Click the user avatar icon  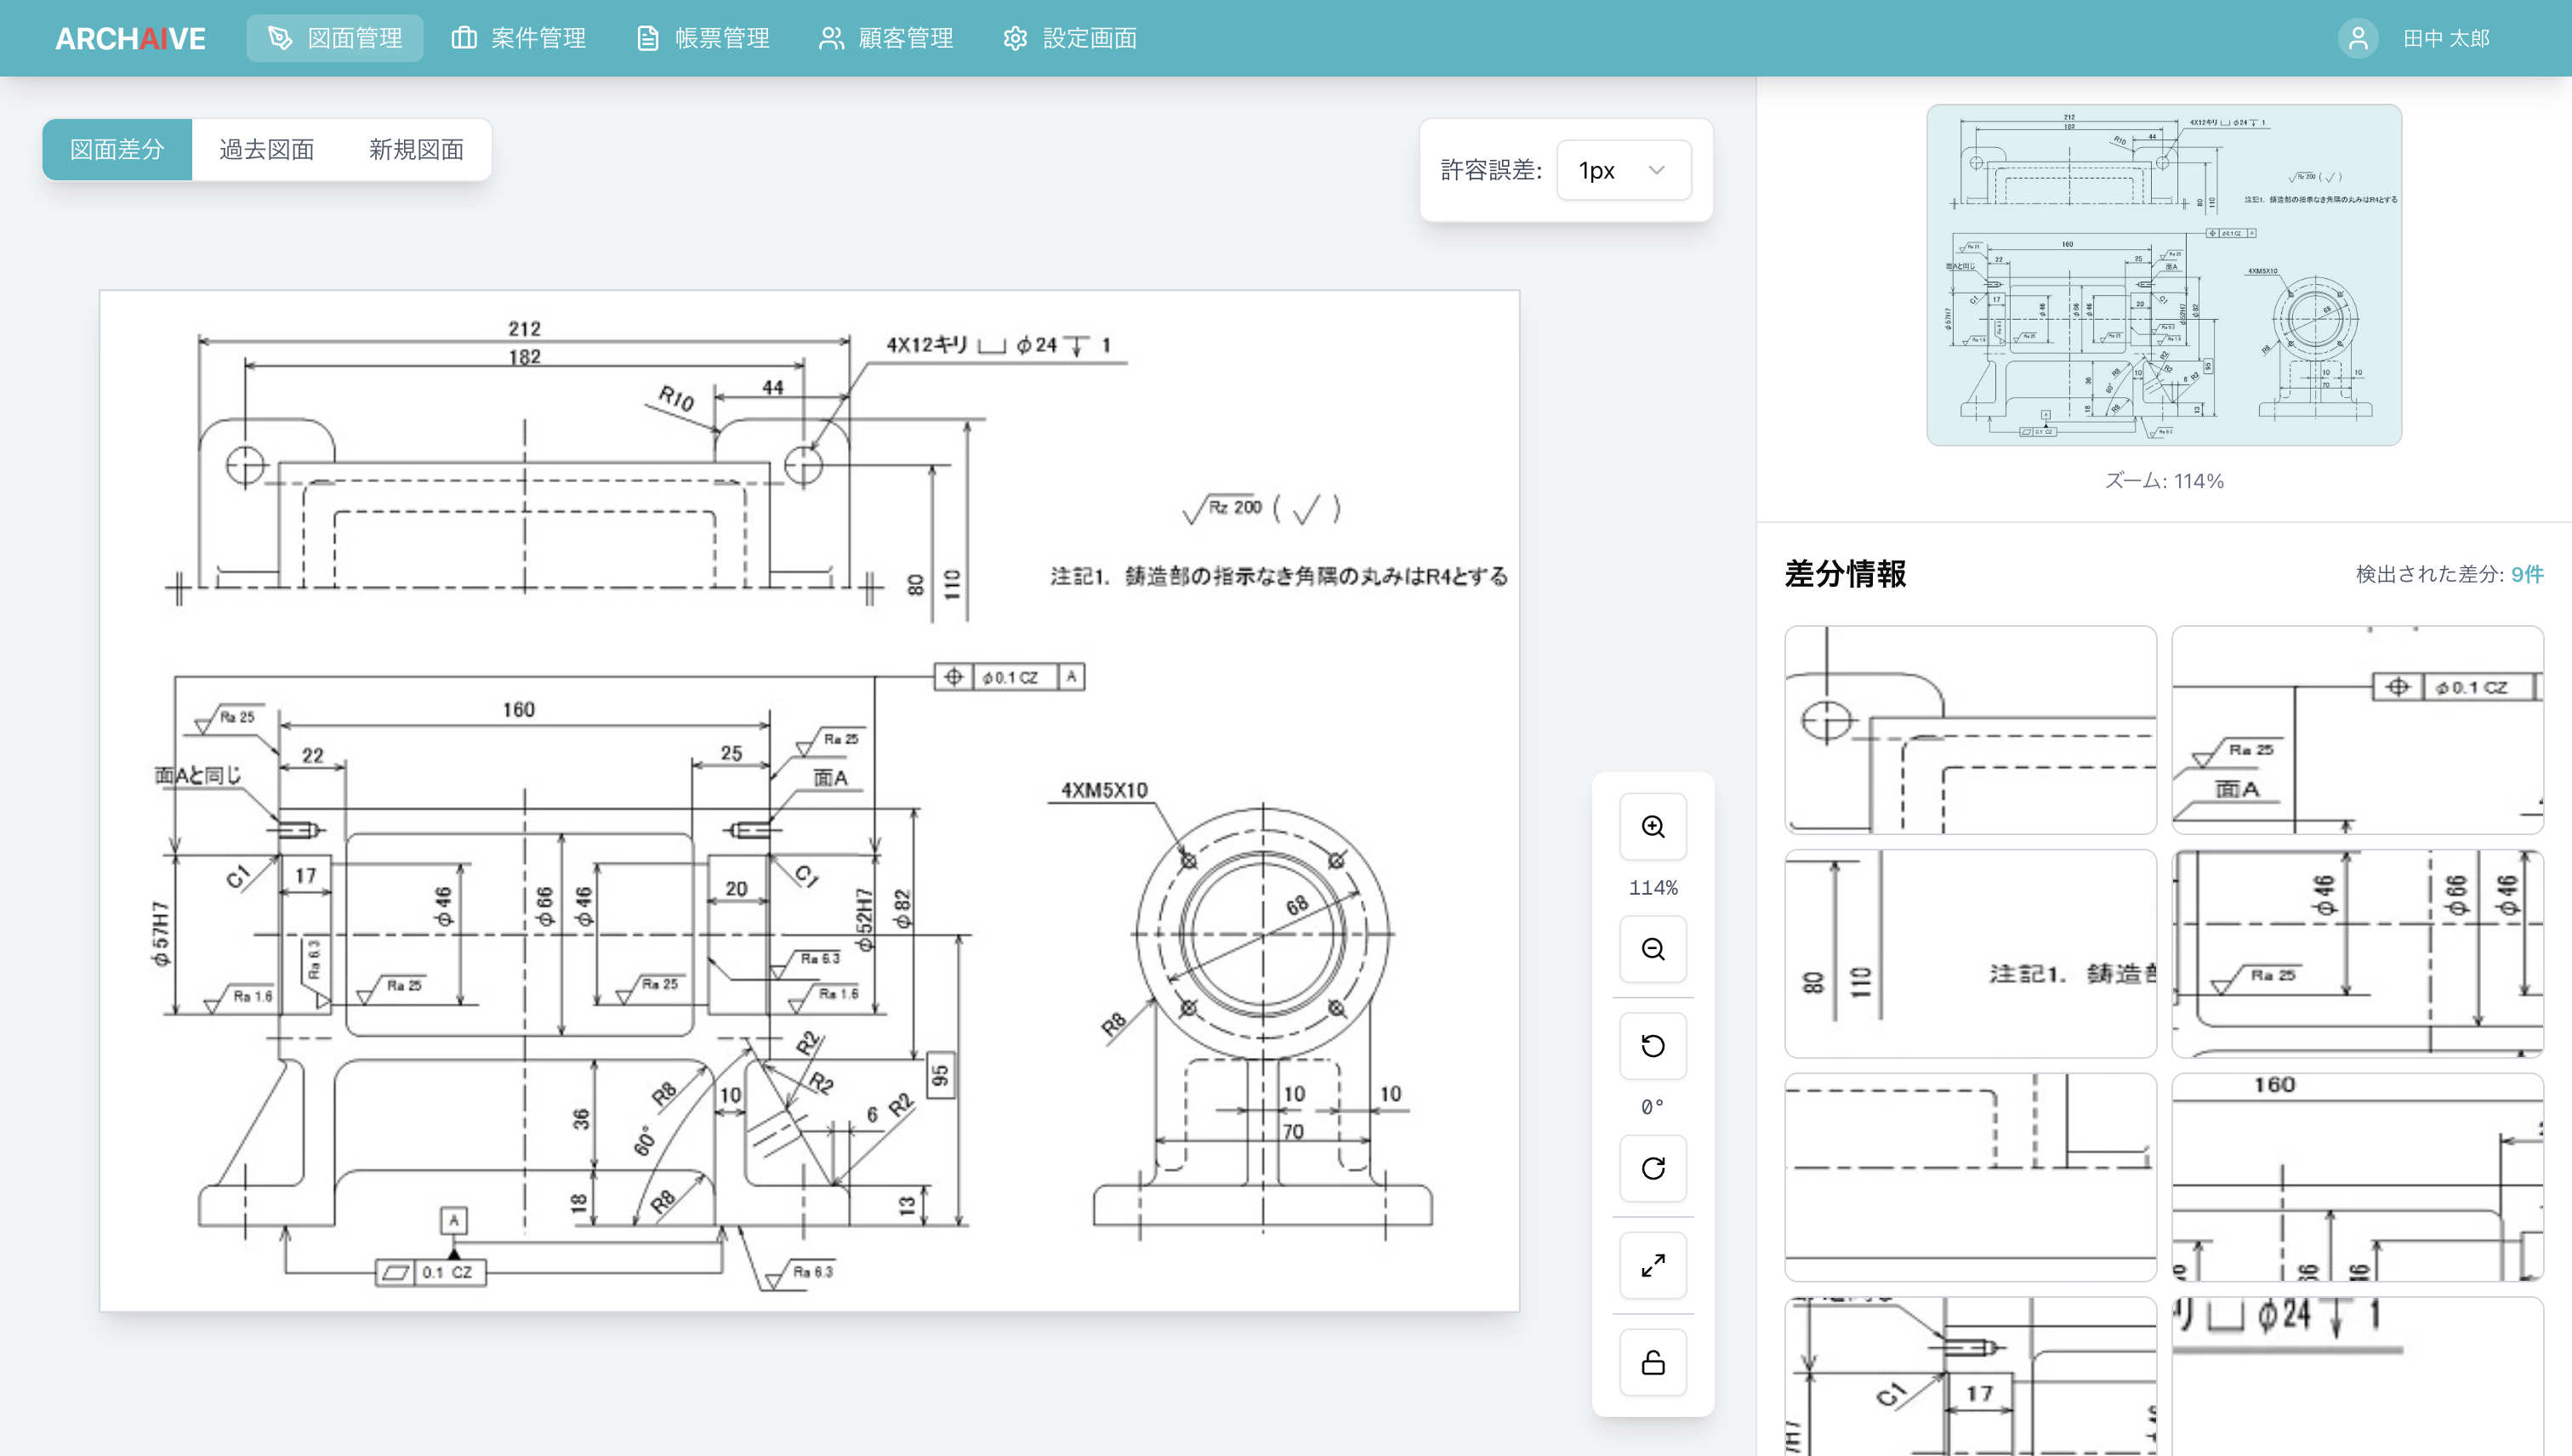tap(2357, 38)
